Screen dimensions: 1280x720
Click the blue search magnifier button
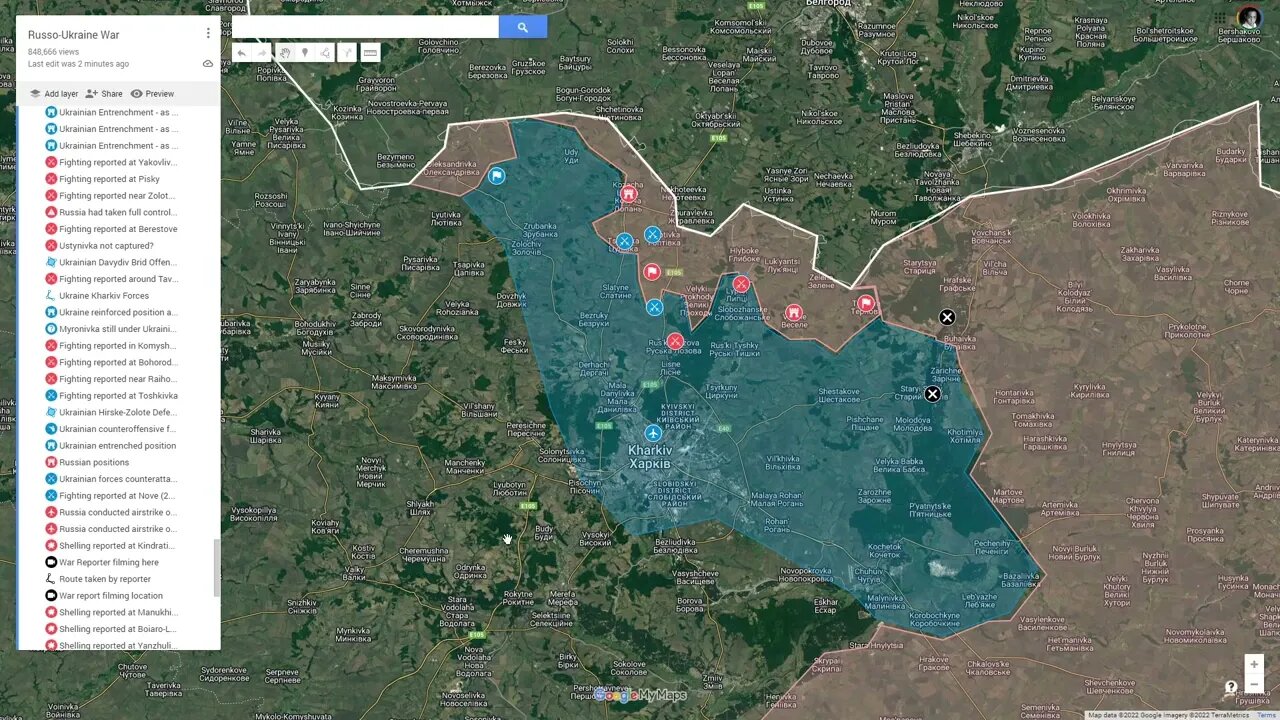click(x=522, y=27)
